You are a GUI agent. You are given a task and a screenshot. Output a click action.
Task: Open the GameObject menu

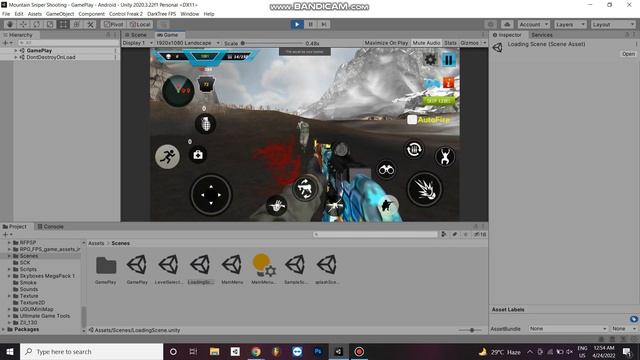tap(60, 14)
